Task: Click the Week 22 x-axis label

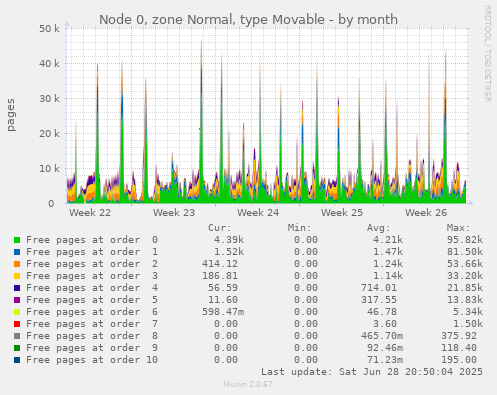Action: tap(90, 213)
